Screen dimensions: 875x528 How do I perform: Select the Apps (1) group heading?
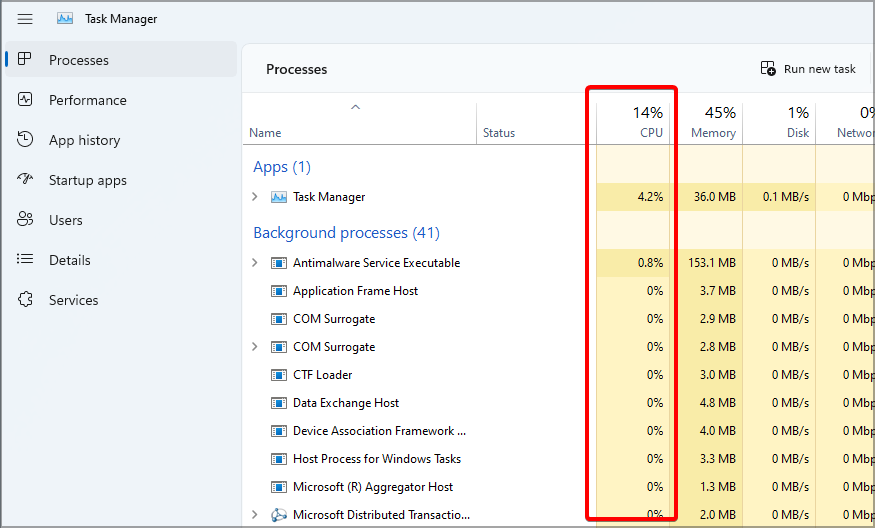282,167
